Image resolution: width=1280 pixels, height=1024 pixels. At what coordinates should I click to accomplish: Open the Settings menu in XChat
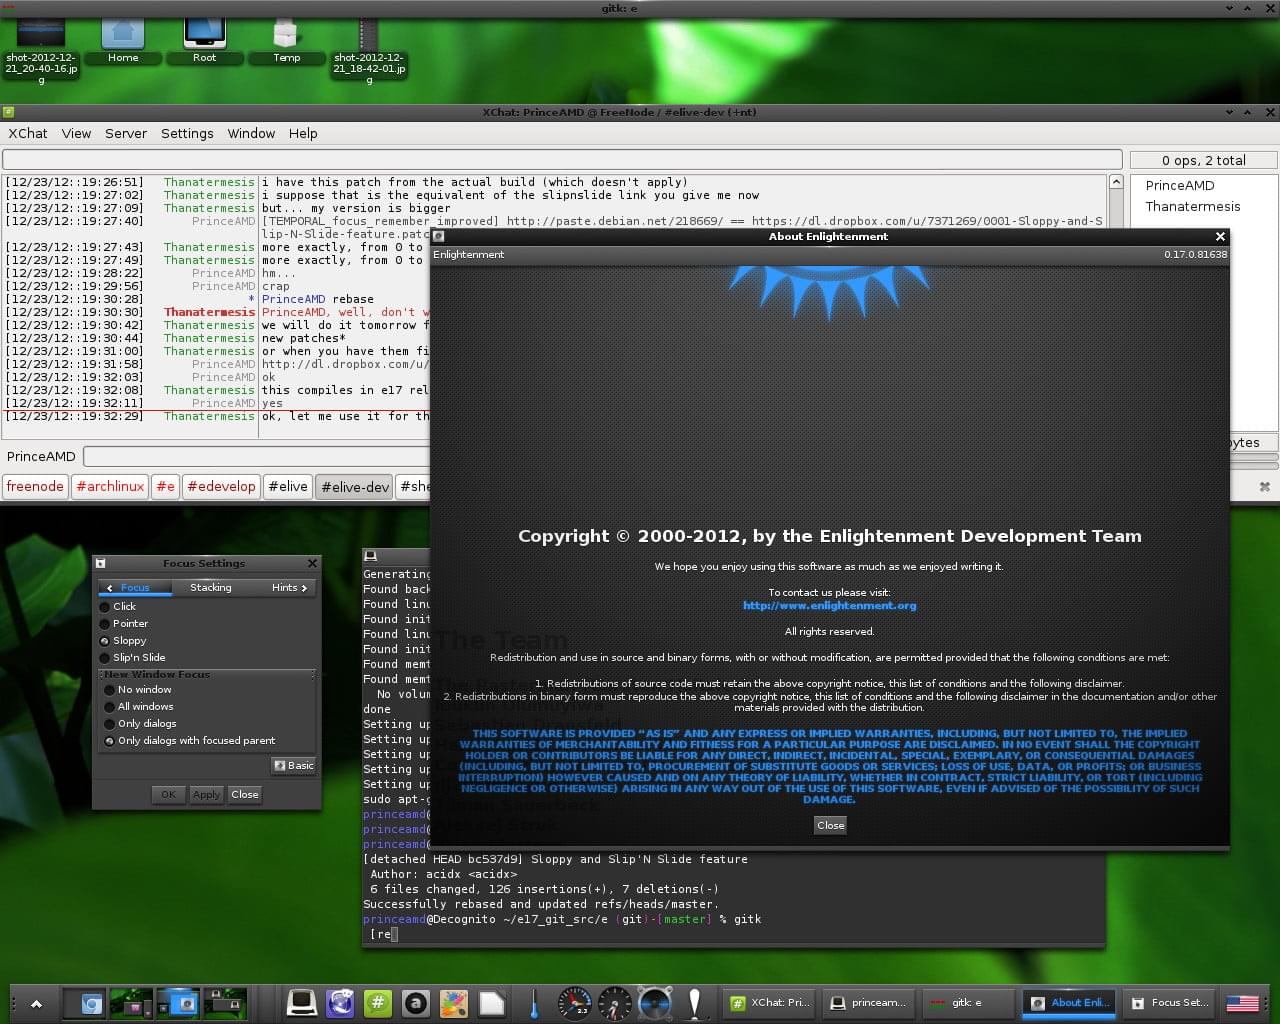point(187,133)
